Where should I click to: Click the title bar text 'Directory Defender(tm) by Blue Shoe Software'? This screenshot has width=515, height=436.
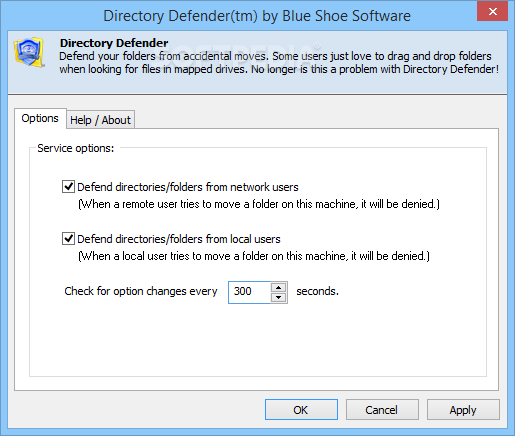[x=257, y=16]
